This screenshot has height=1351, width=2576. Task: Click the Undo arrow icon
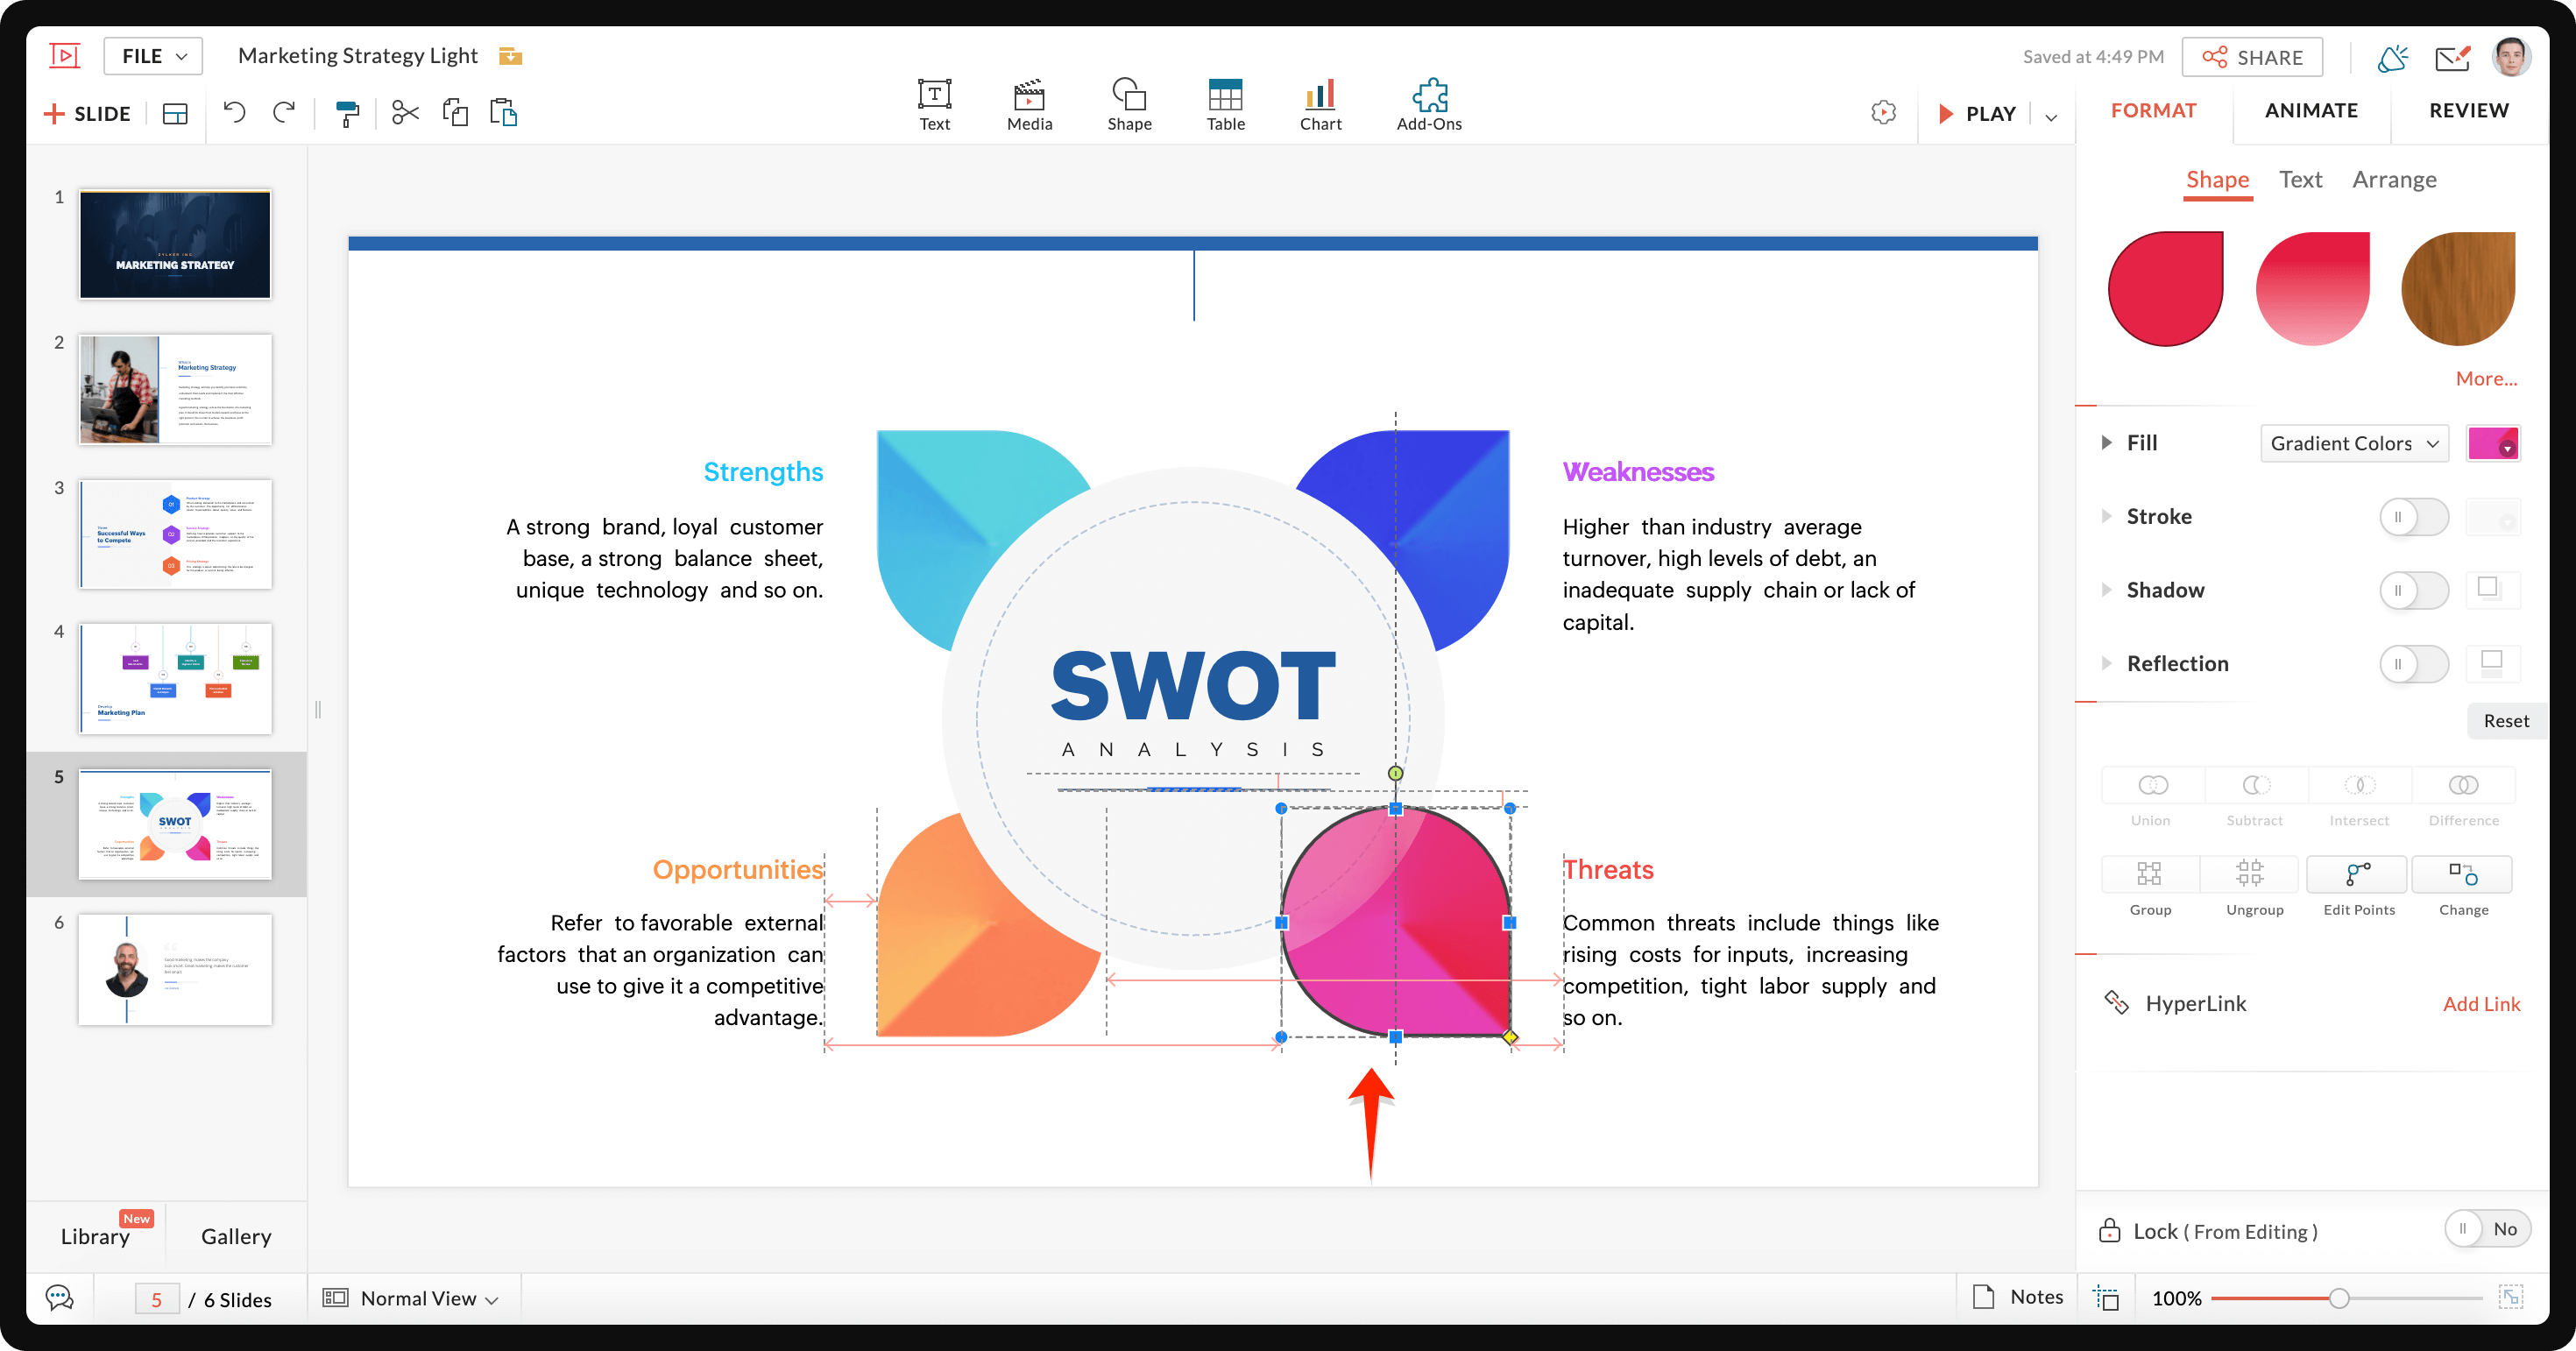click(234, 113)
